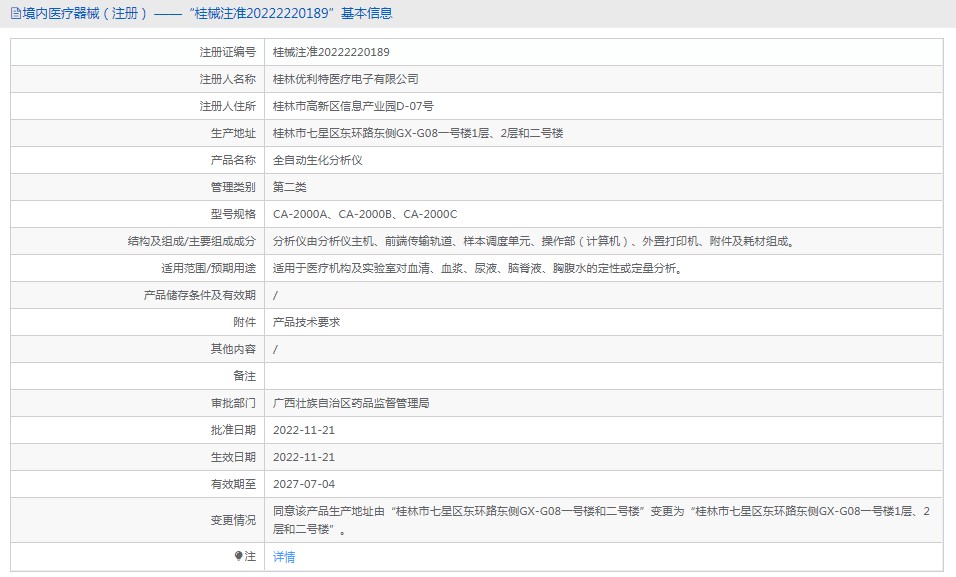Click the 产品名称 label
This screenshot has height=577, width=956.
(234, 160)
